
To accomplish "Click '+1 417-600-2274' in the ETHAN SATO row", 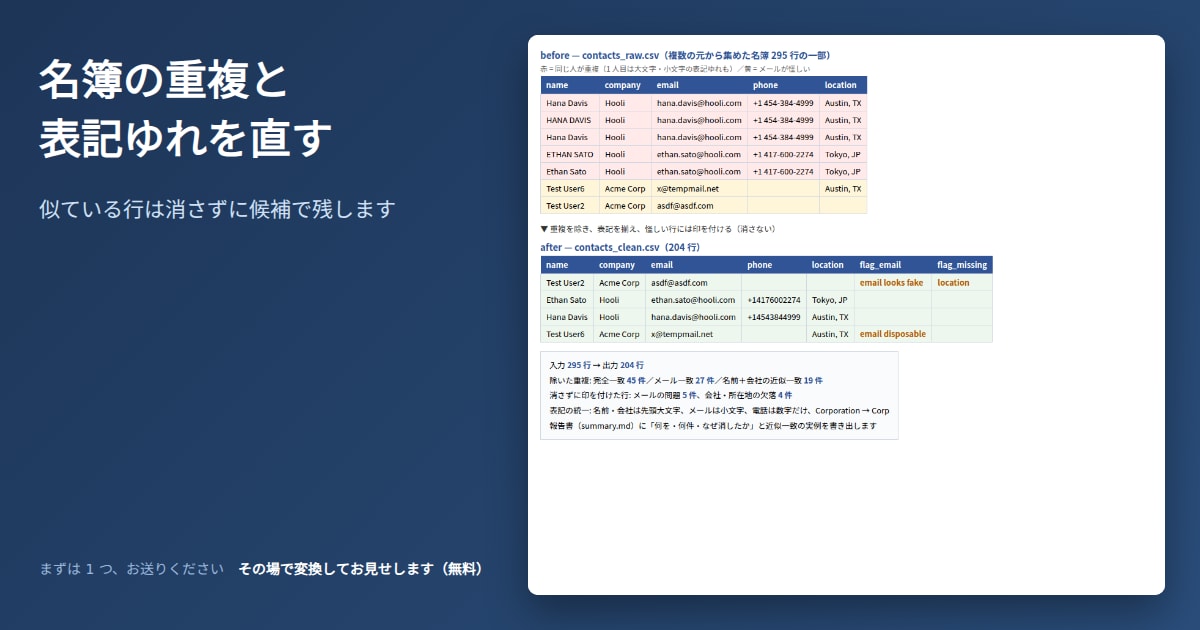I will point(783,154).
